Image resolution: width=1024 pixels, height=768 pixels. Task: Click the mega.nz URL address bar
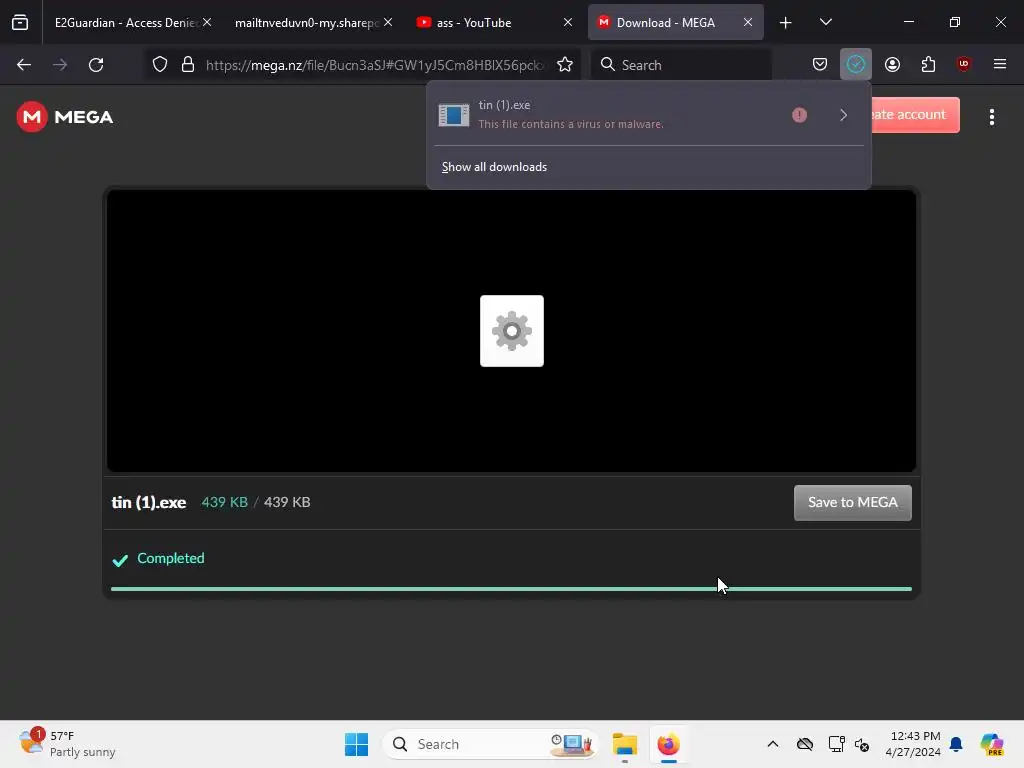(x=374, y=65)
